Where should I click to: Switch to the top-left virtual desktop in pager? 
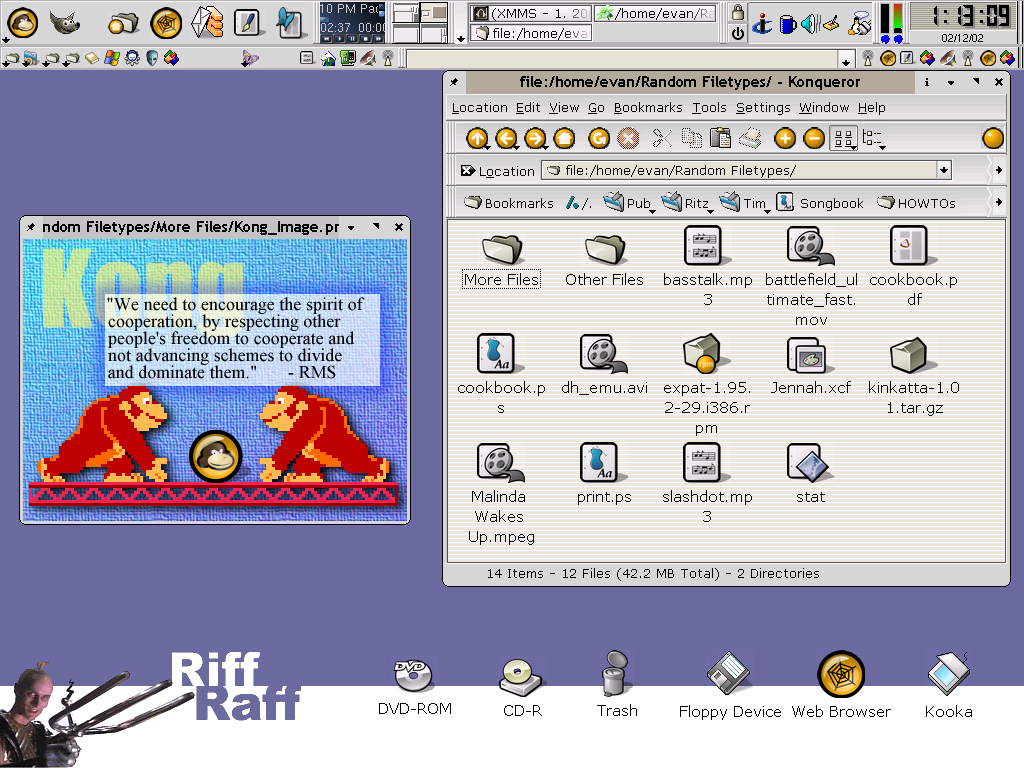click(x=406, y=12)
